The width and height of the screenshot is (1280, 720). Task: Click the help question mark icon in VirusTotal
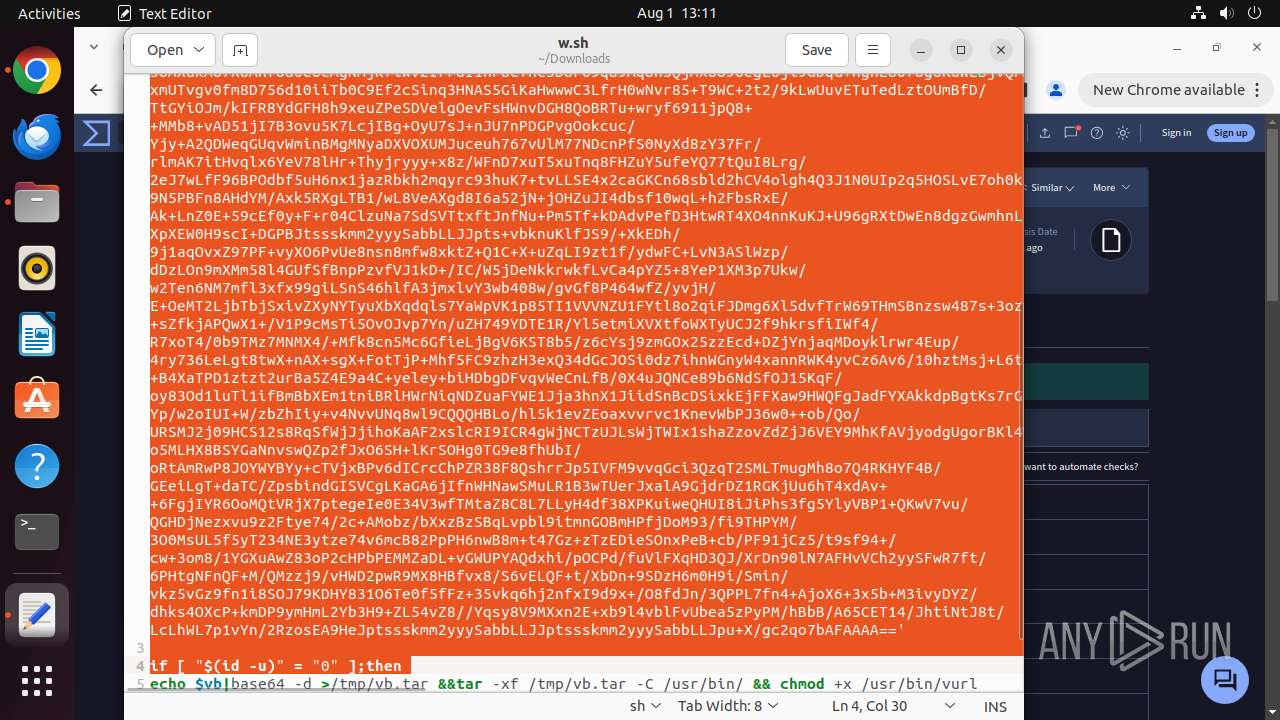coord(1097,133)
